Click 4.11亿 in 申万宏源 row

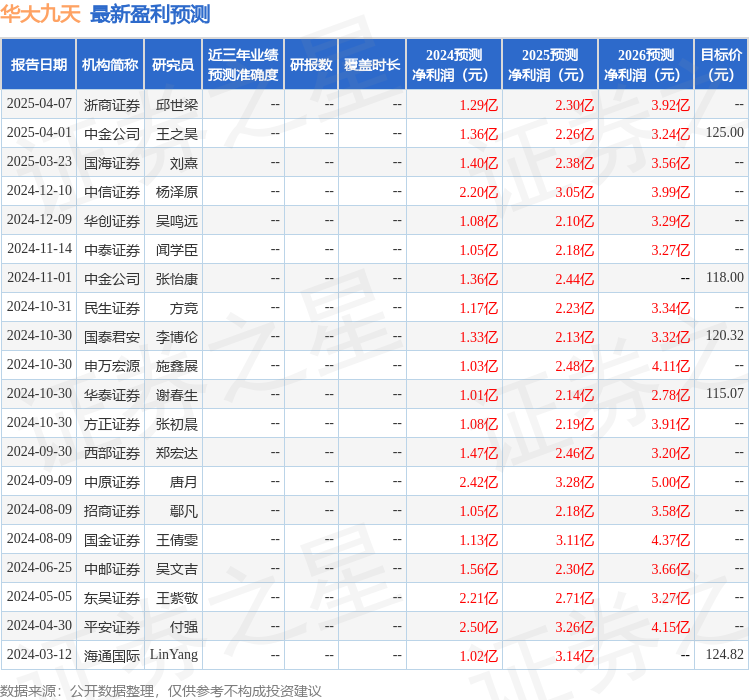[671, 366]
